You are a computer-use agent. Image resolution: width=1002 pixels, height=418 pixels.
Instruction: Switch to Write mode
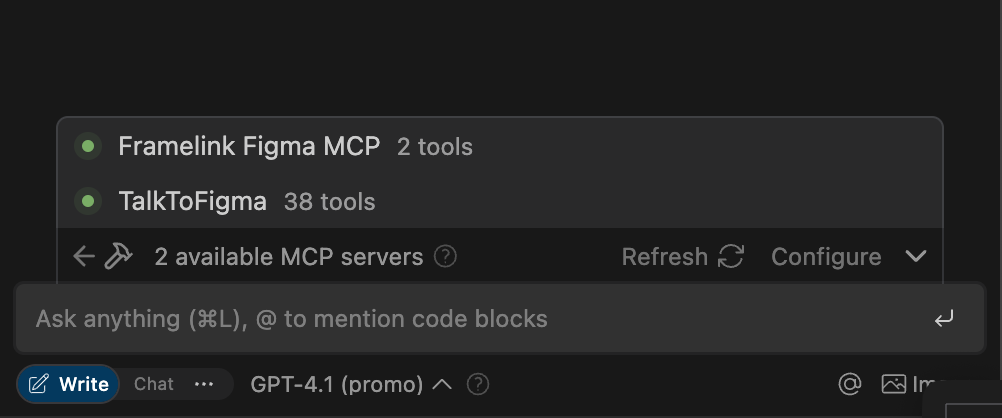pyautogui.click(x=69, y=384)
